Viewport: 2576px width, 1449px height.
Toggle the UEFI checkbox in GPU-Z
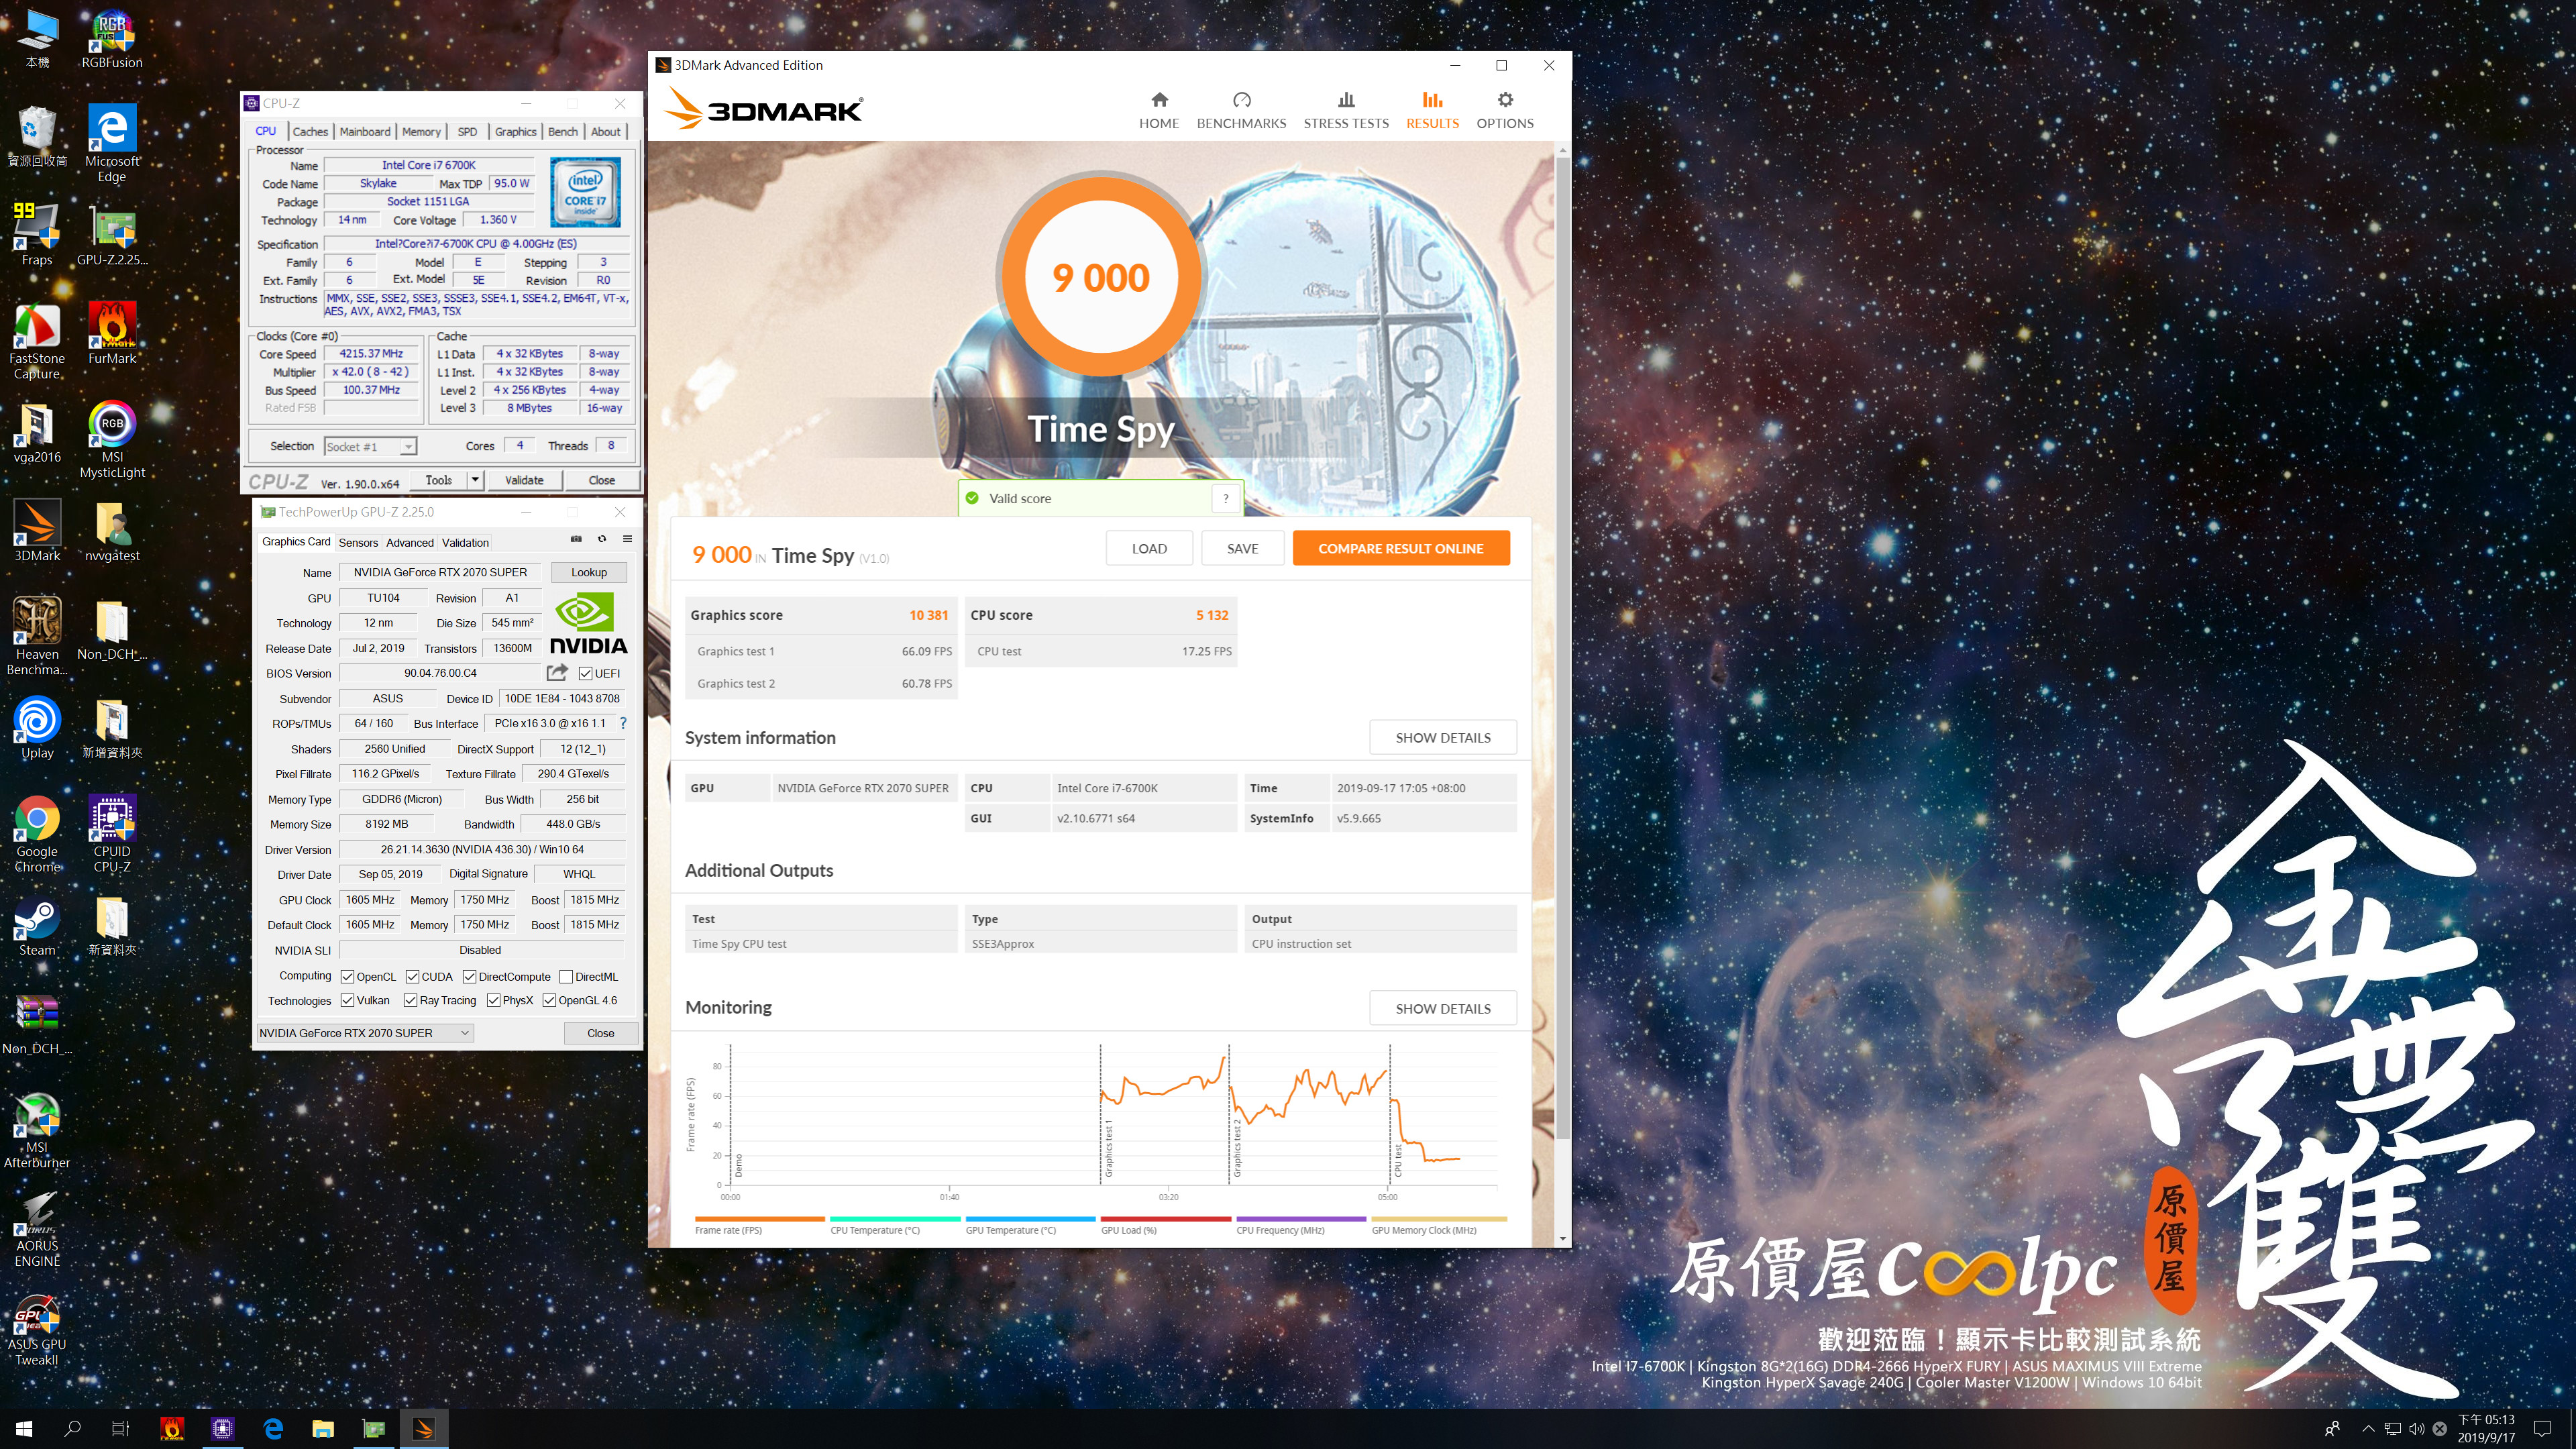point(585,673)
